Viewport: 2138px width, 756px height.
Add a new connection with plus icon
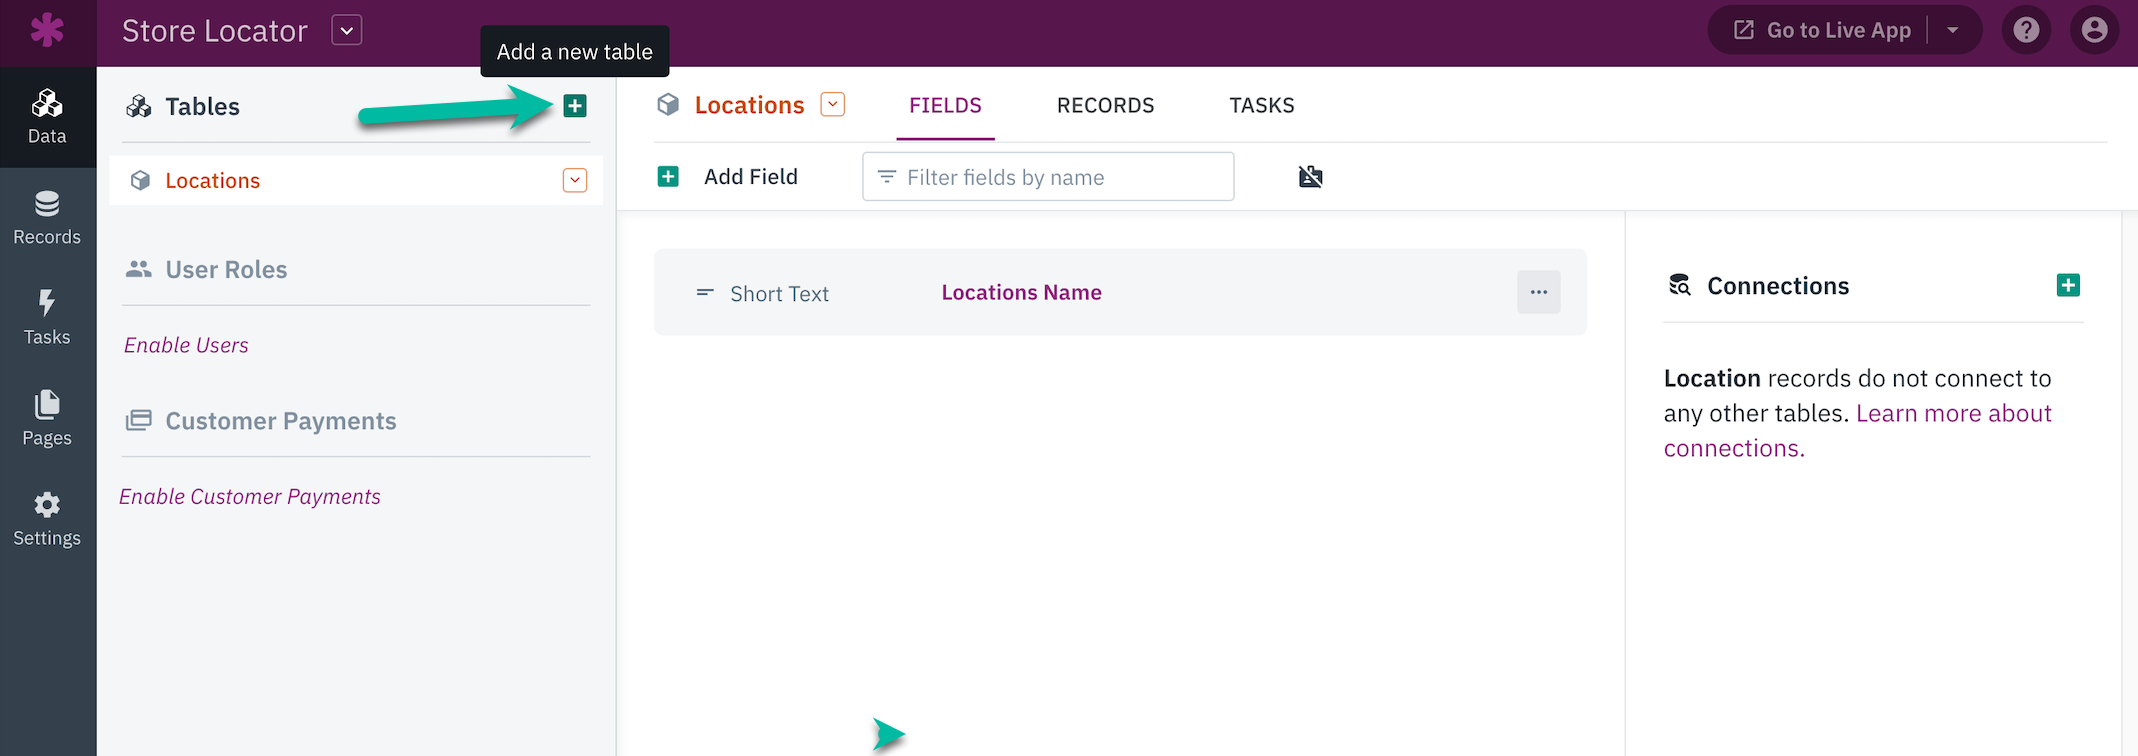(2068, 286)
